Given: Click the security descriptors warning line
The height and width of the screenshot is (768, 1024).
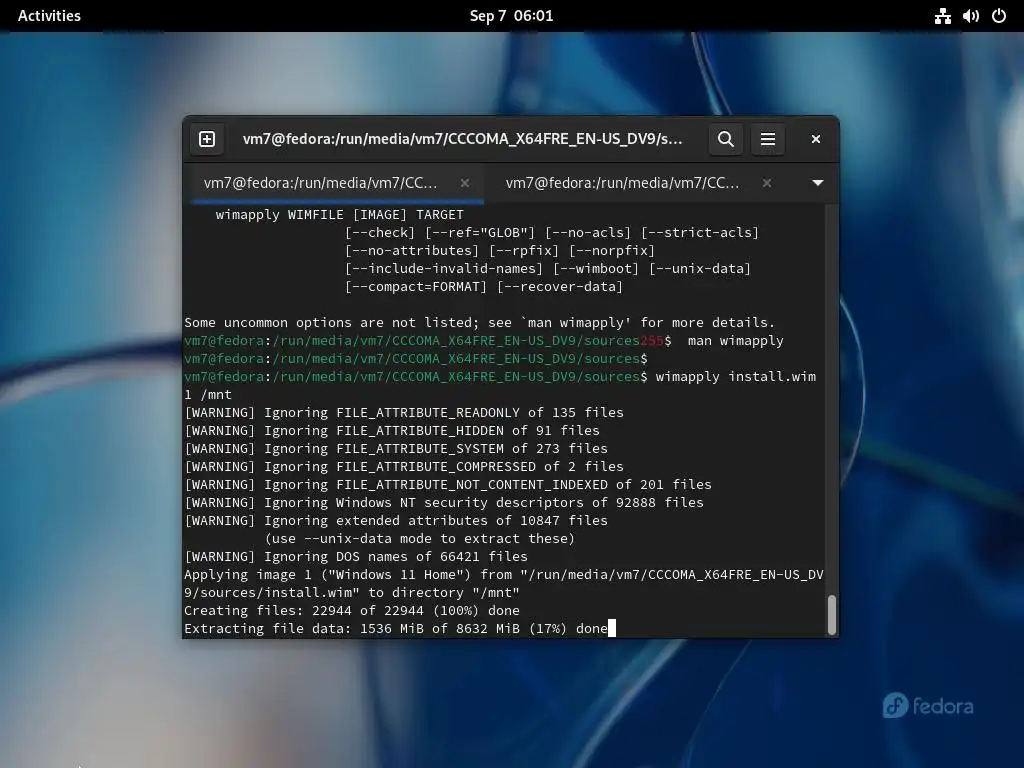Looking at the screenshot, I should [x=444, y=503].
